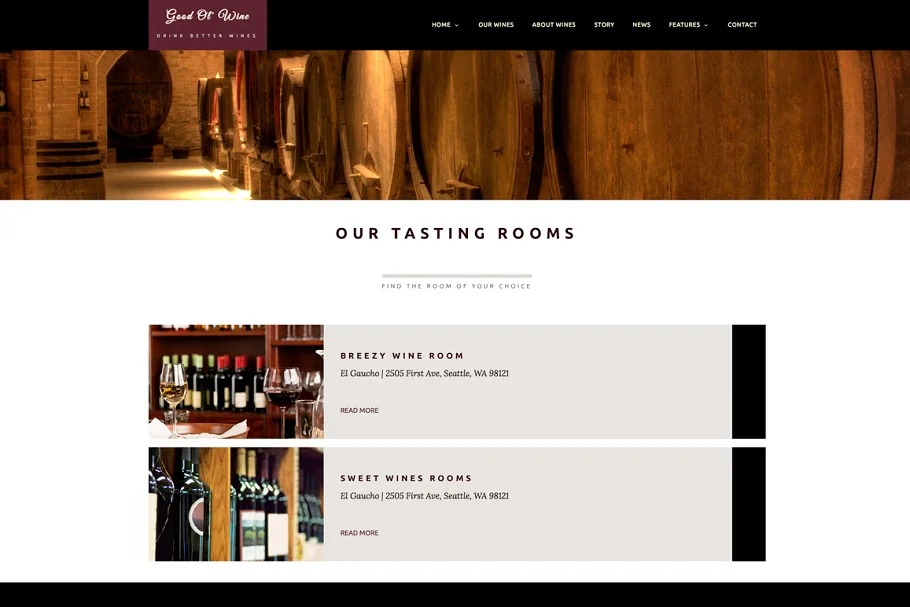Open the Sweet Wines Rooms title
Image resolution: width=910 pixels, height=607 pixels.
(x=406, y=478)
